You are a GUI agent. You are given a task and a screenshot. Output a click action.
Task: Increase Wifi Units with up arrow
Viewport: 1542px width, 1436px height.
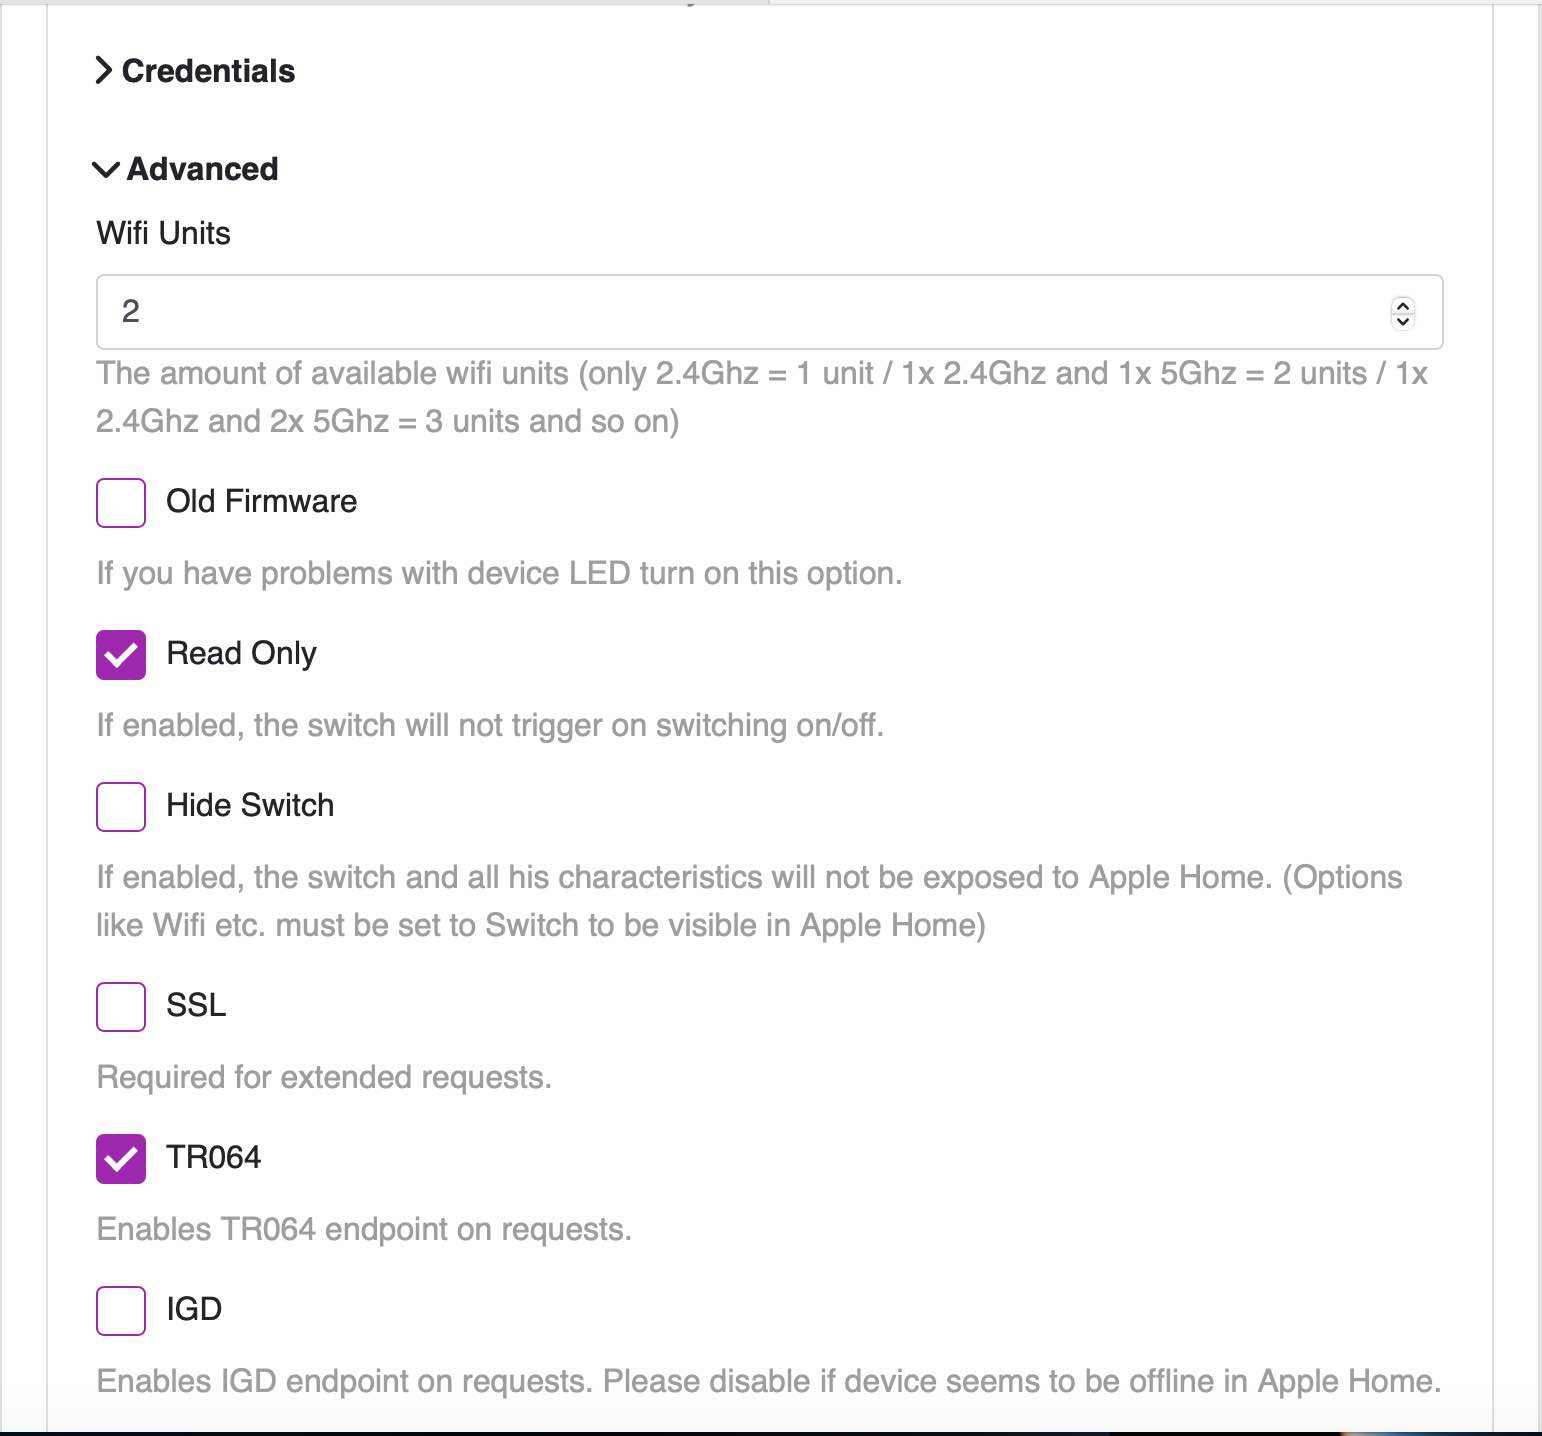pyautogui.click(x=1403, y=305)
